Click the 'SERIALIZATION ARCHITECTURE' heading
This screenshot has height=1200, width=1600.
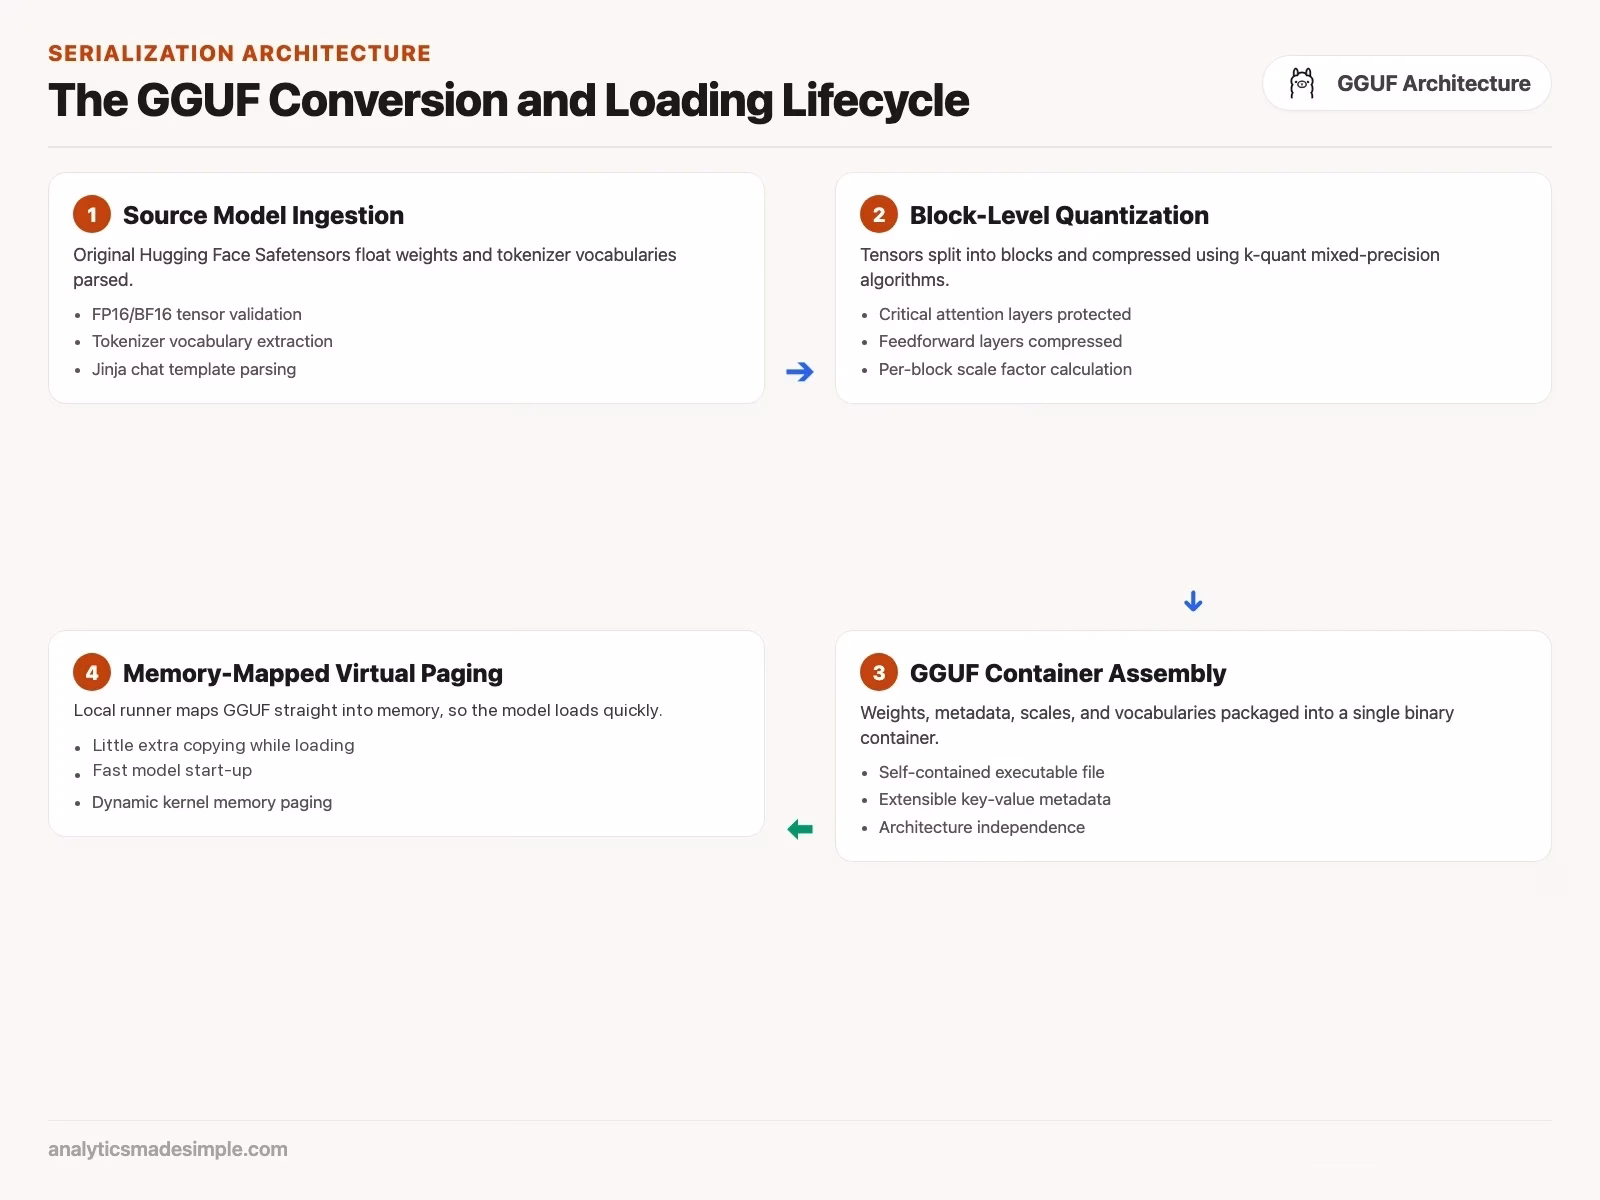tap(239, 53)
